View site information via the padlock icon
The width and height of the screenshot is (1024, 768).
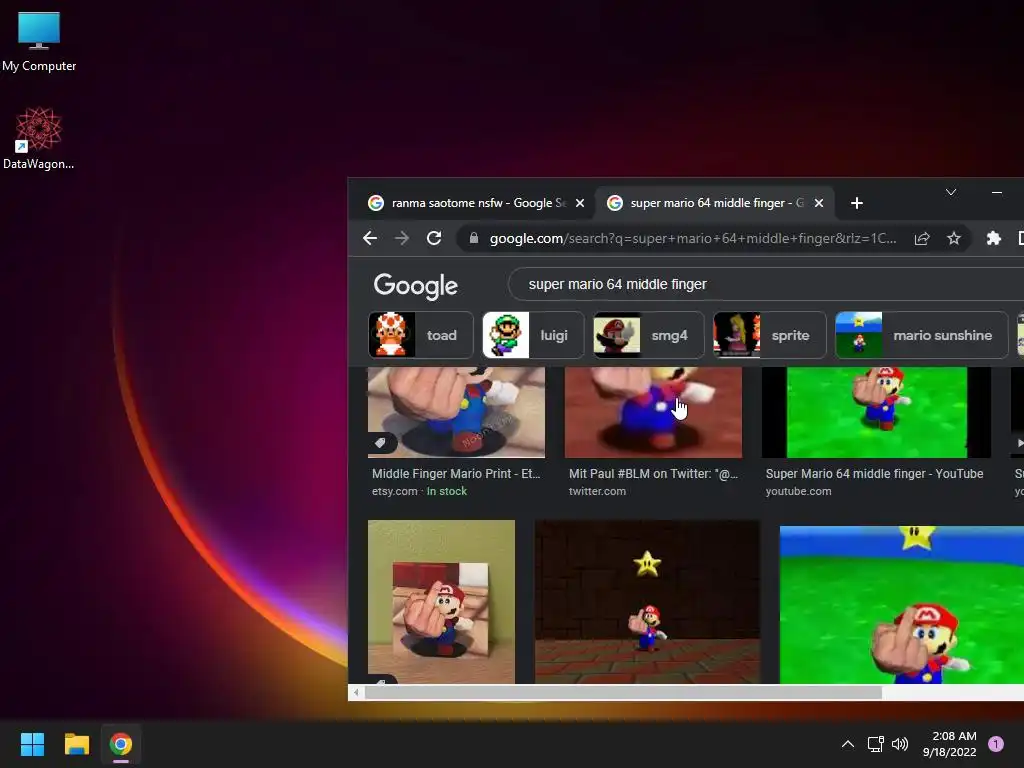click(473, 238)
